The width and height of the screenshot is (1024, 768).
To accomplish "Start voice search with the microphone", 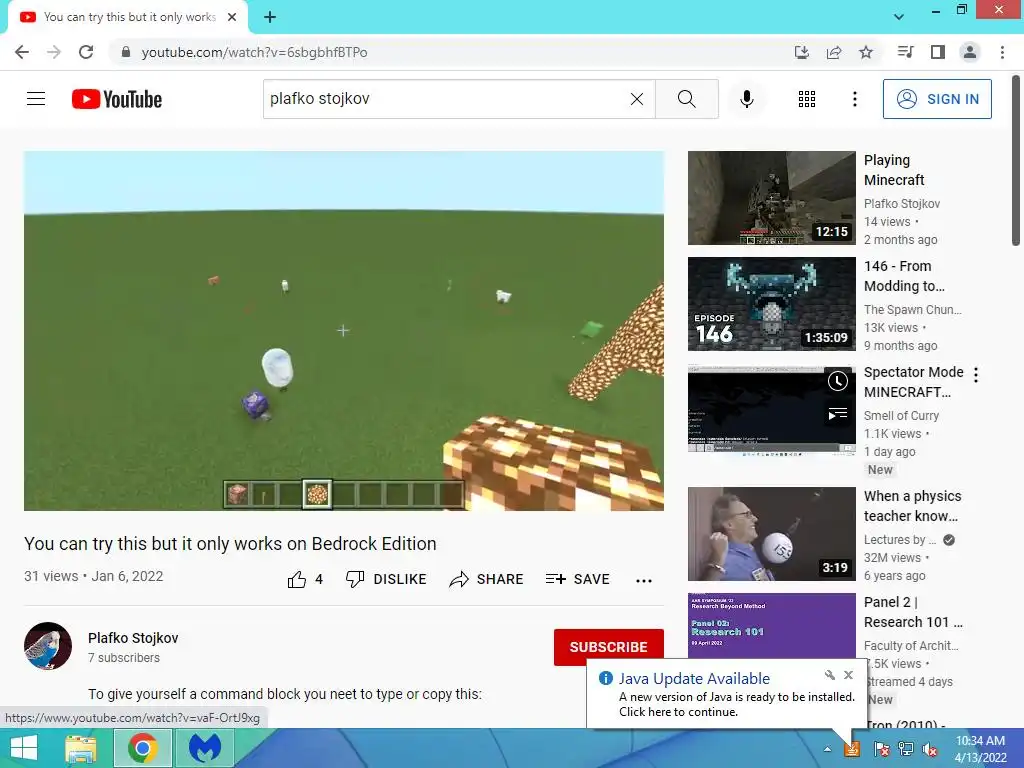I will click(746, 99).
